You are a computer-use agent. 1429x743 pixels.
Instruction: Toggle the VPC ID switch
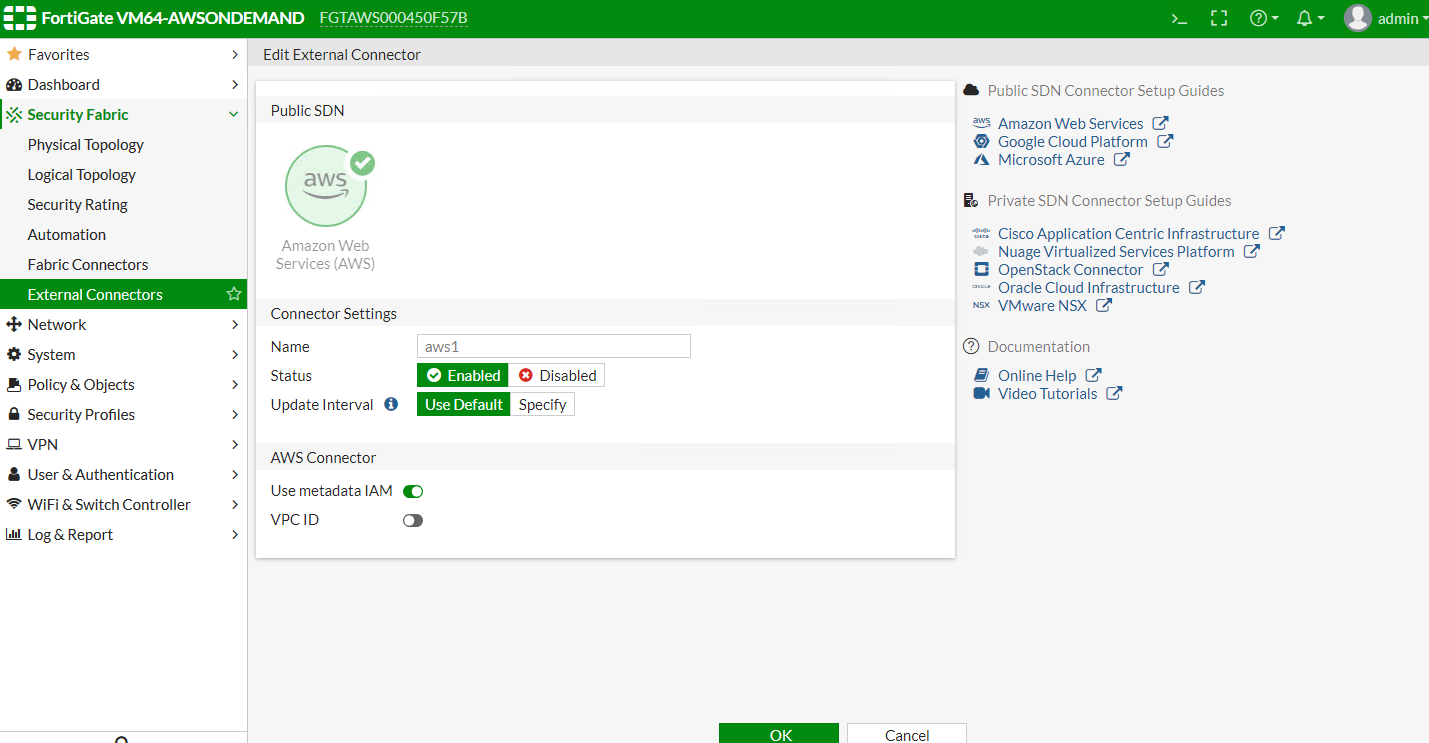(413, 520)
